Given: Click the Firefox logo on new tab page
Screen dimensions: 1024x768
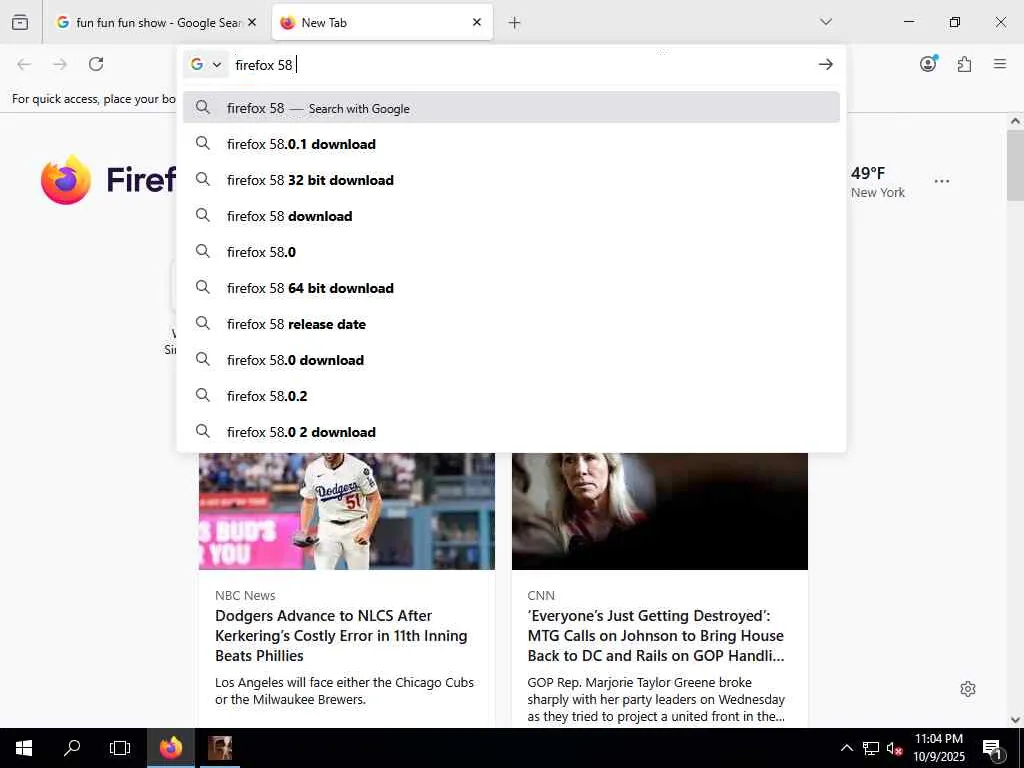Looking at the screenshot, I should 65,180.
